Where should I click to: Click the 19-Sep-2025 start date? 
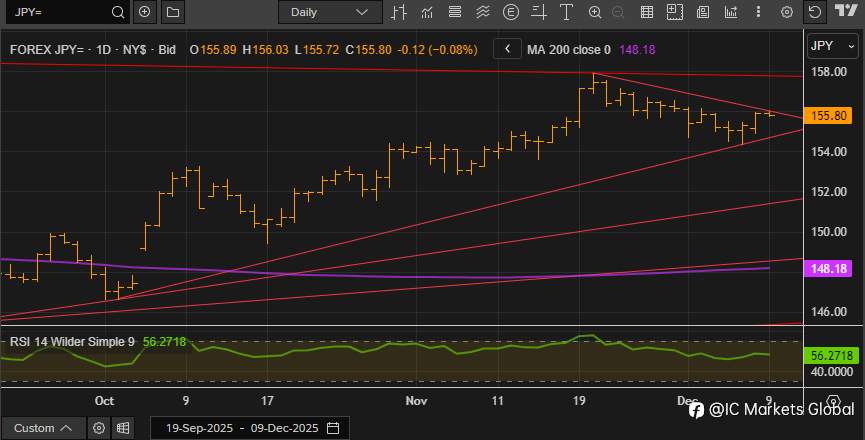(199, 428)
